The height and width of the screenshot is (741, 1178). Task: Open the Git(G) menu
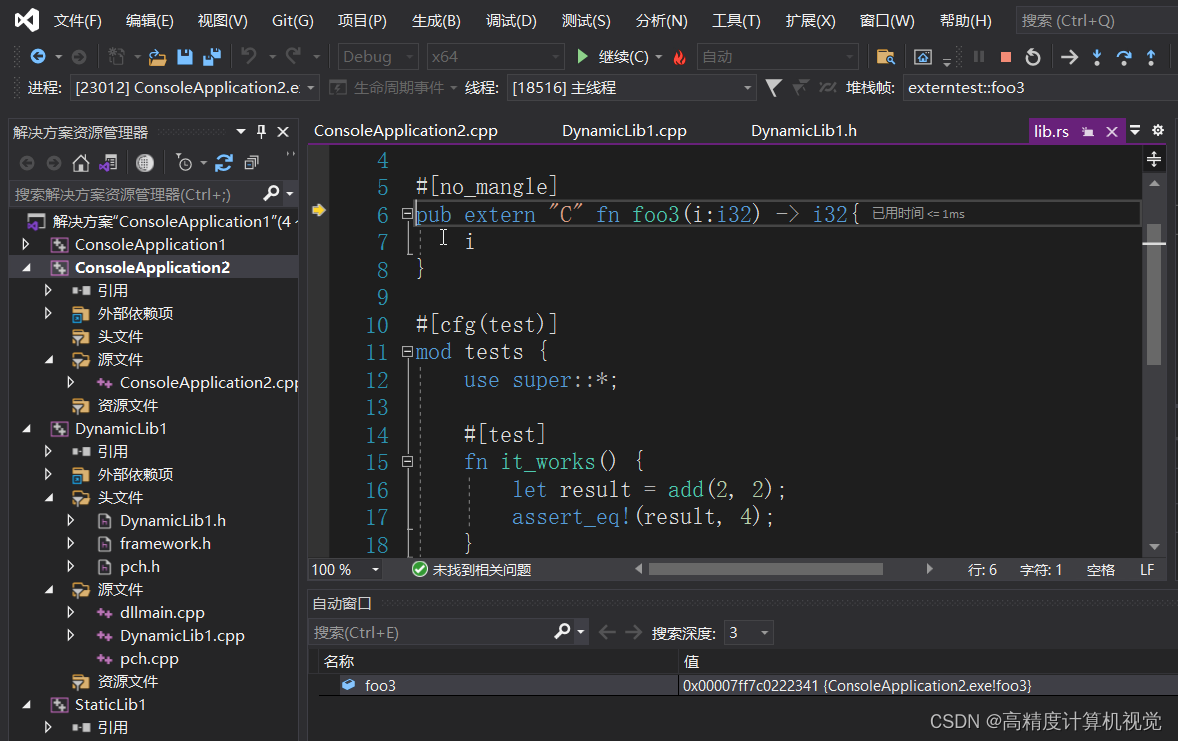292,21
